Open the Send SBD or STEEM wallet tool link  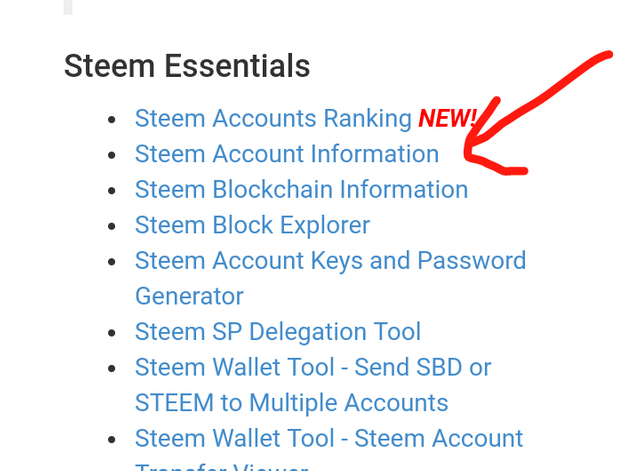tap(312, 368)
